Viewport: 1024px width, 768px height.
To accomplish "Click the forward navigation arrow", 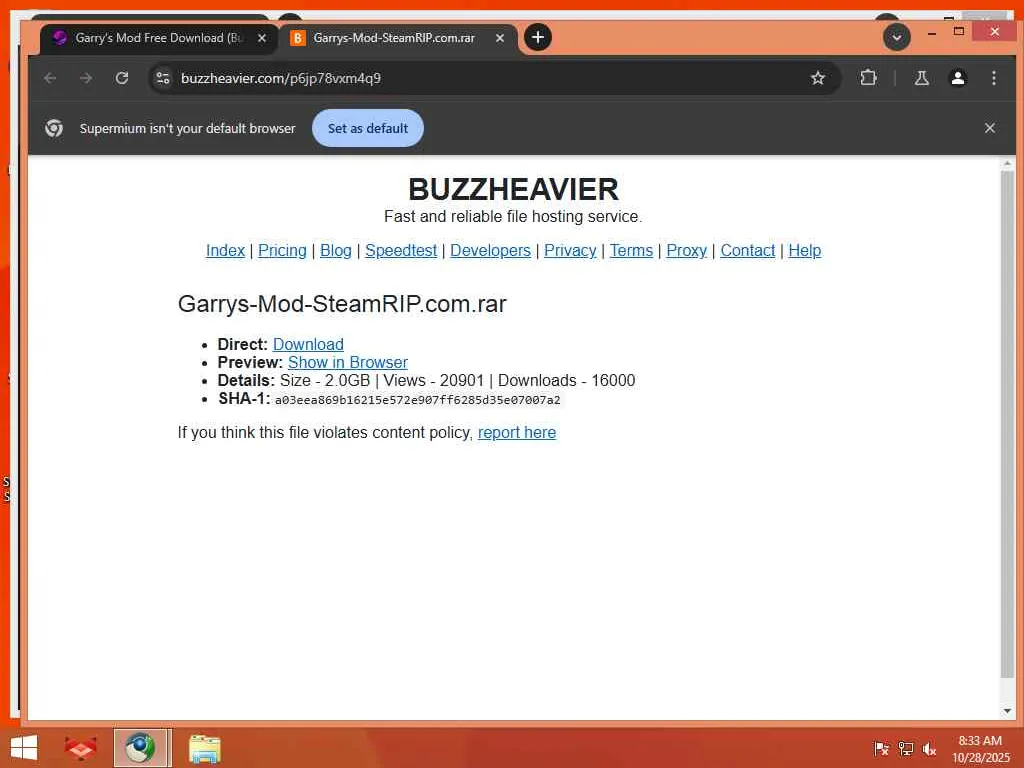I will [86, 78].
